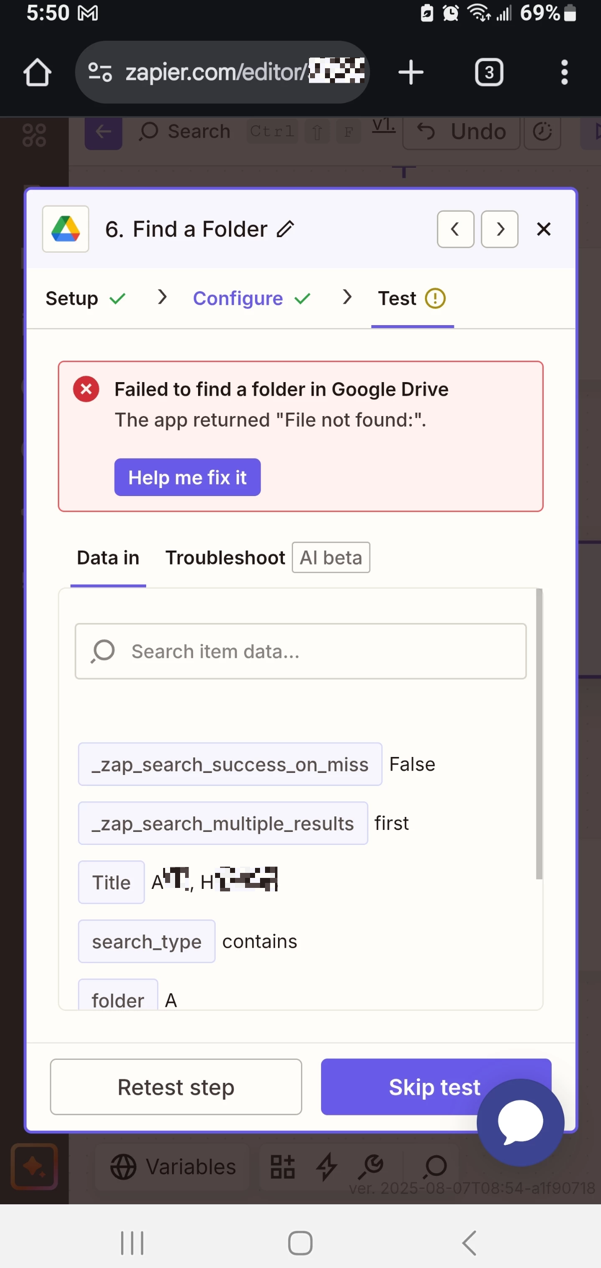
Task: Click the Help me fix it button
Action: click(187, 478)
